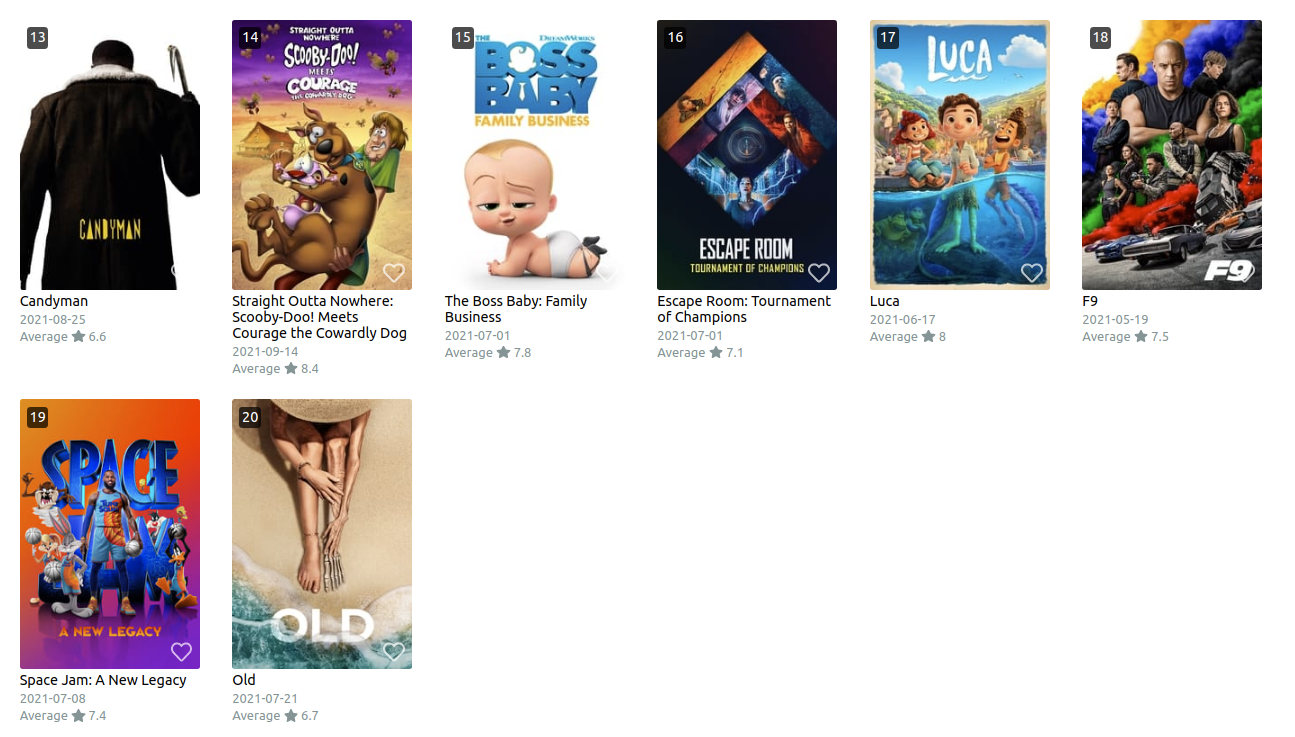Click the rank 20 badge on Old poster

coord(250,417)
